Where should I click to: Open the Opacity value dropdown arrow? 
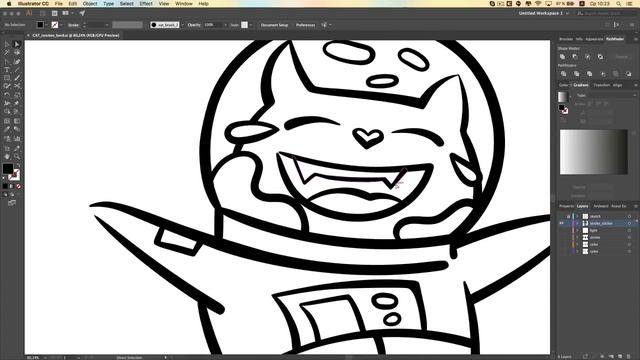pos(225,25)
